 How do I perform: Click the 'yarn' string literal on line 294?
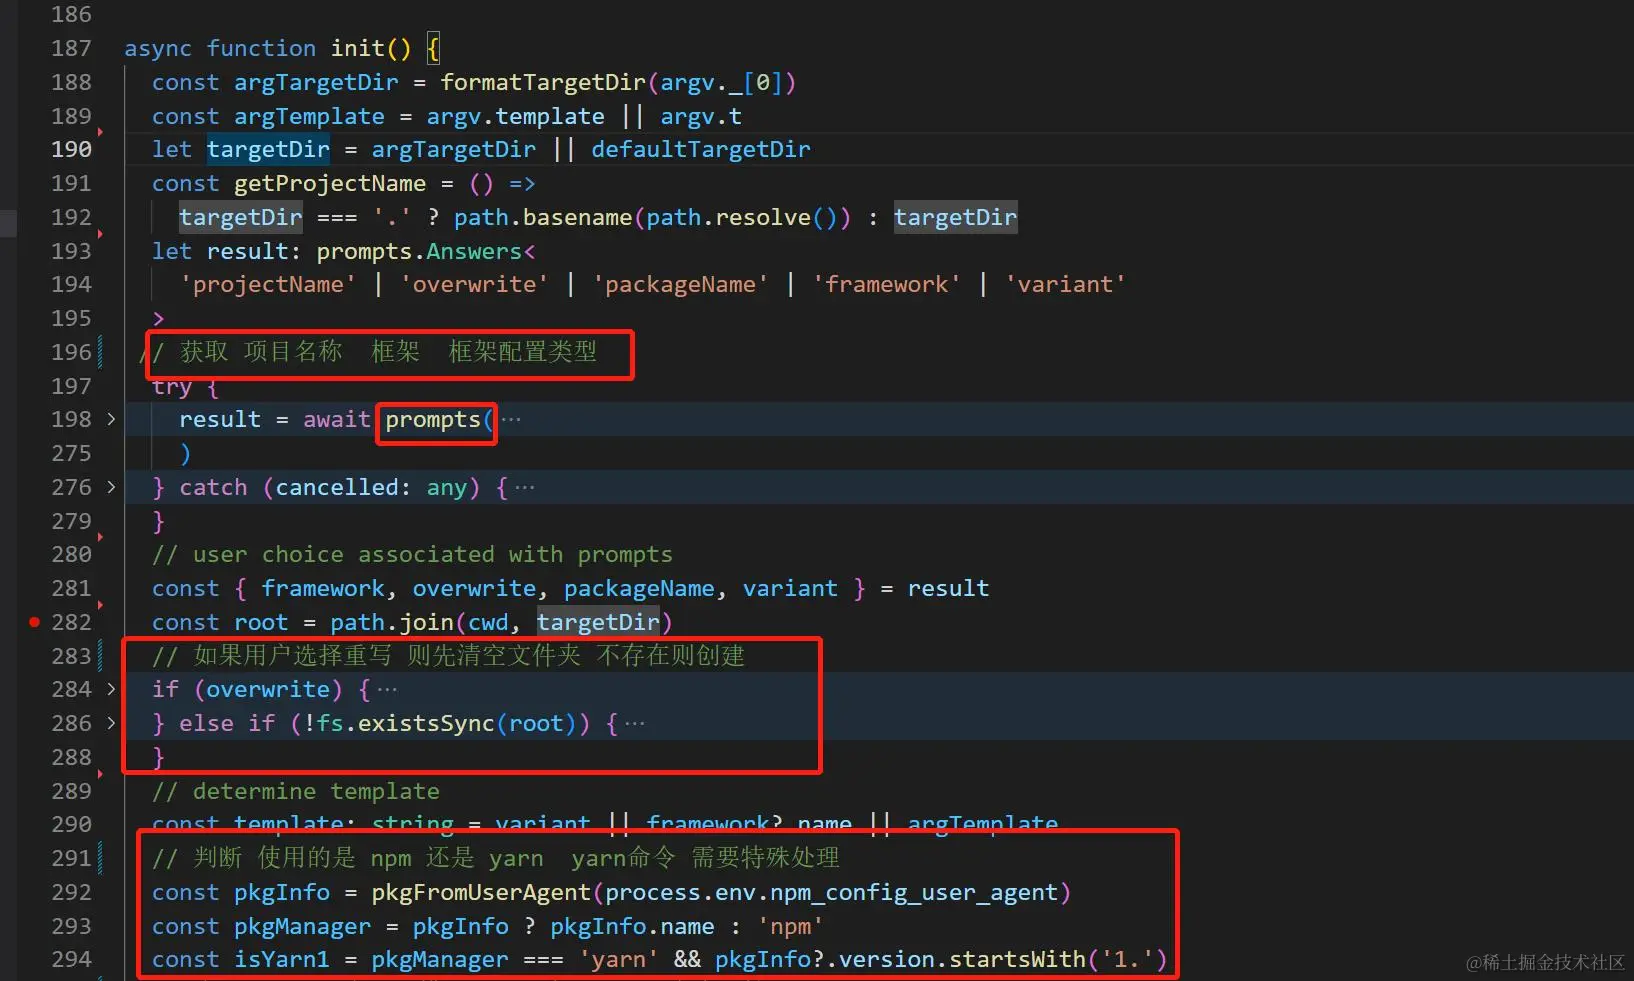618,960
